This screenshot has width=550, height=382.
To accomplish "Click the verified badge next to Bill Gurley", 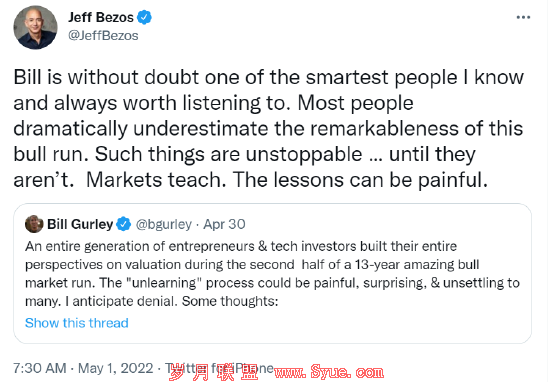I will click(123, 224).
